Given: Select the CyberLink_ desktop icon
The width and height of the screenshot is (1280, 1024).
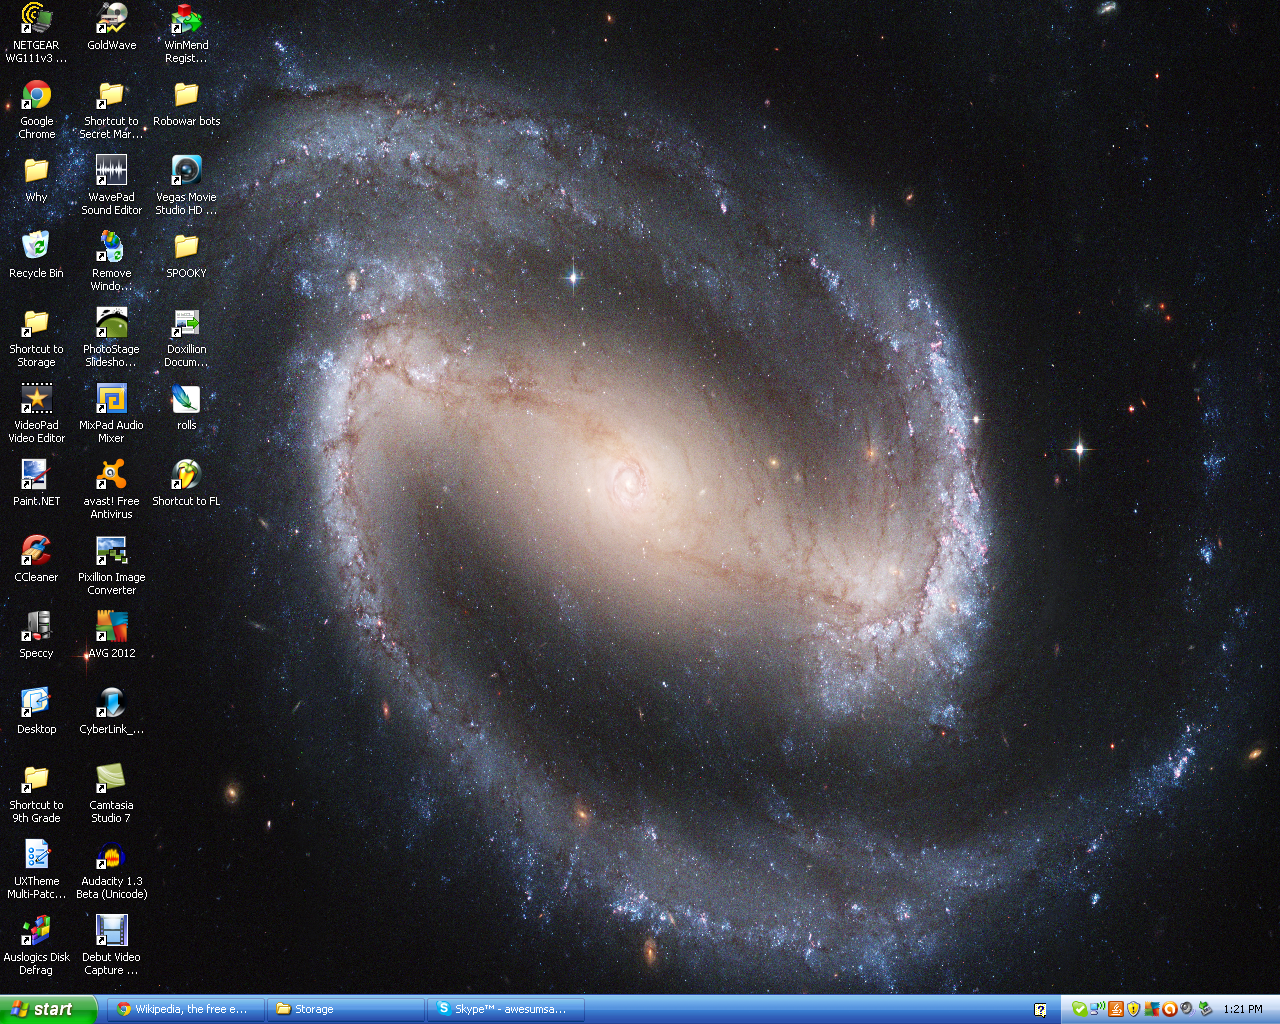Looking at the screenshot, I should [111, 711].
